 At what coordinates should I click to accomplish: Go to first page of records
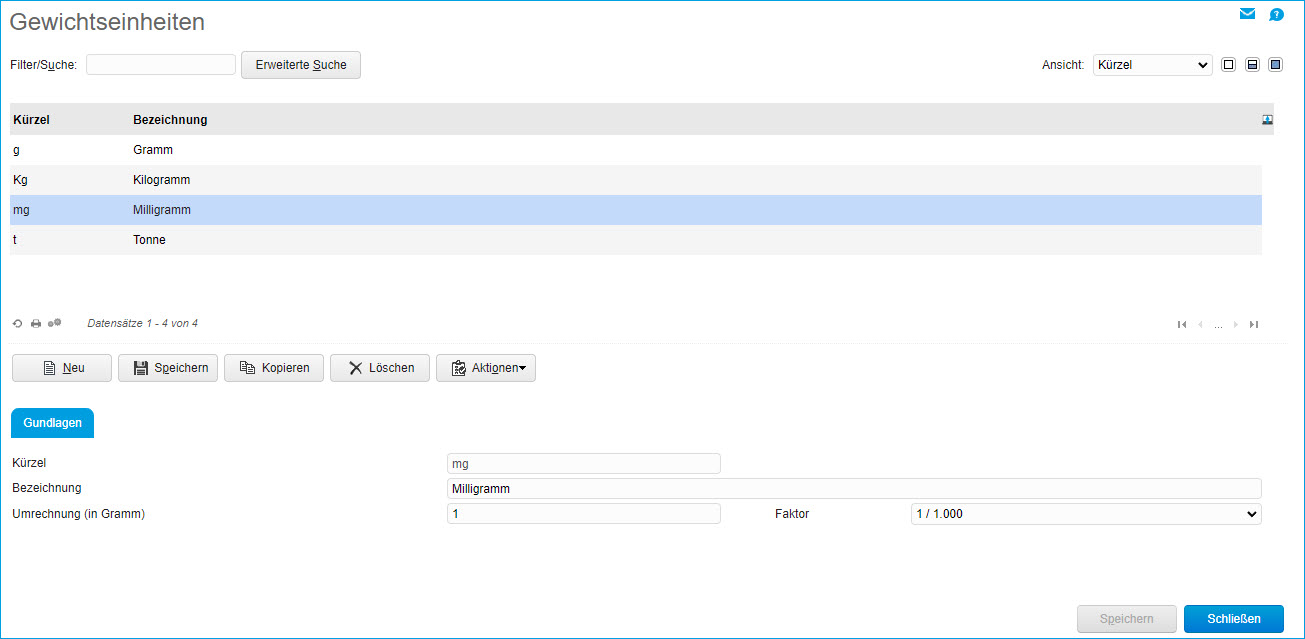pos(1182,324)
